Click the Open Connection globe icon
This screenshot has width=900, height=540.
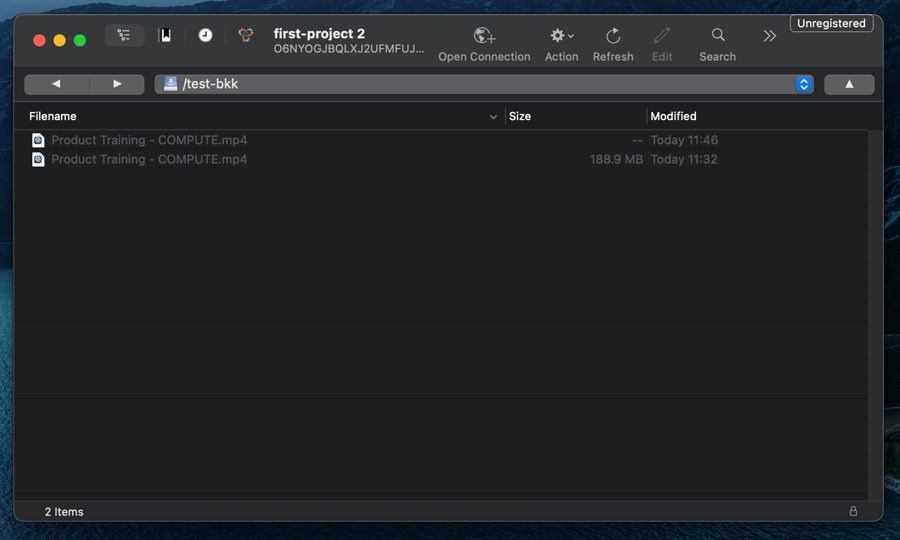484,36
